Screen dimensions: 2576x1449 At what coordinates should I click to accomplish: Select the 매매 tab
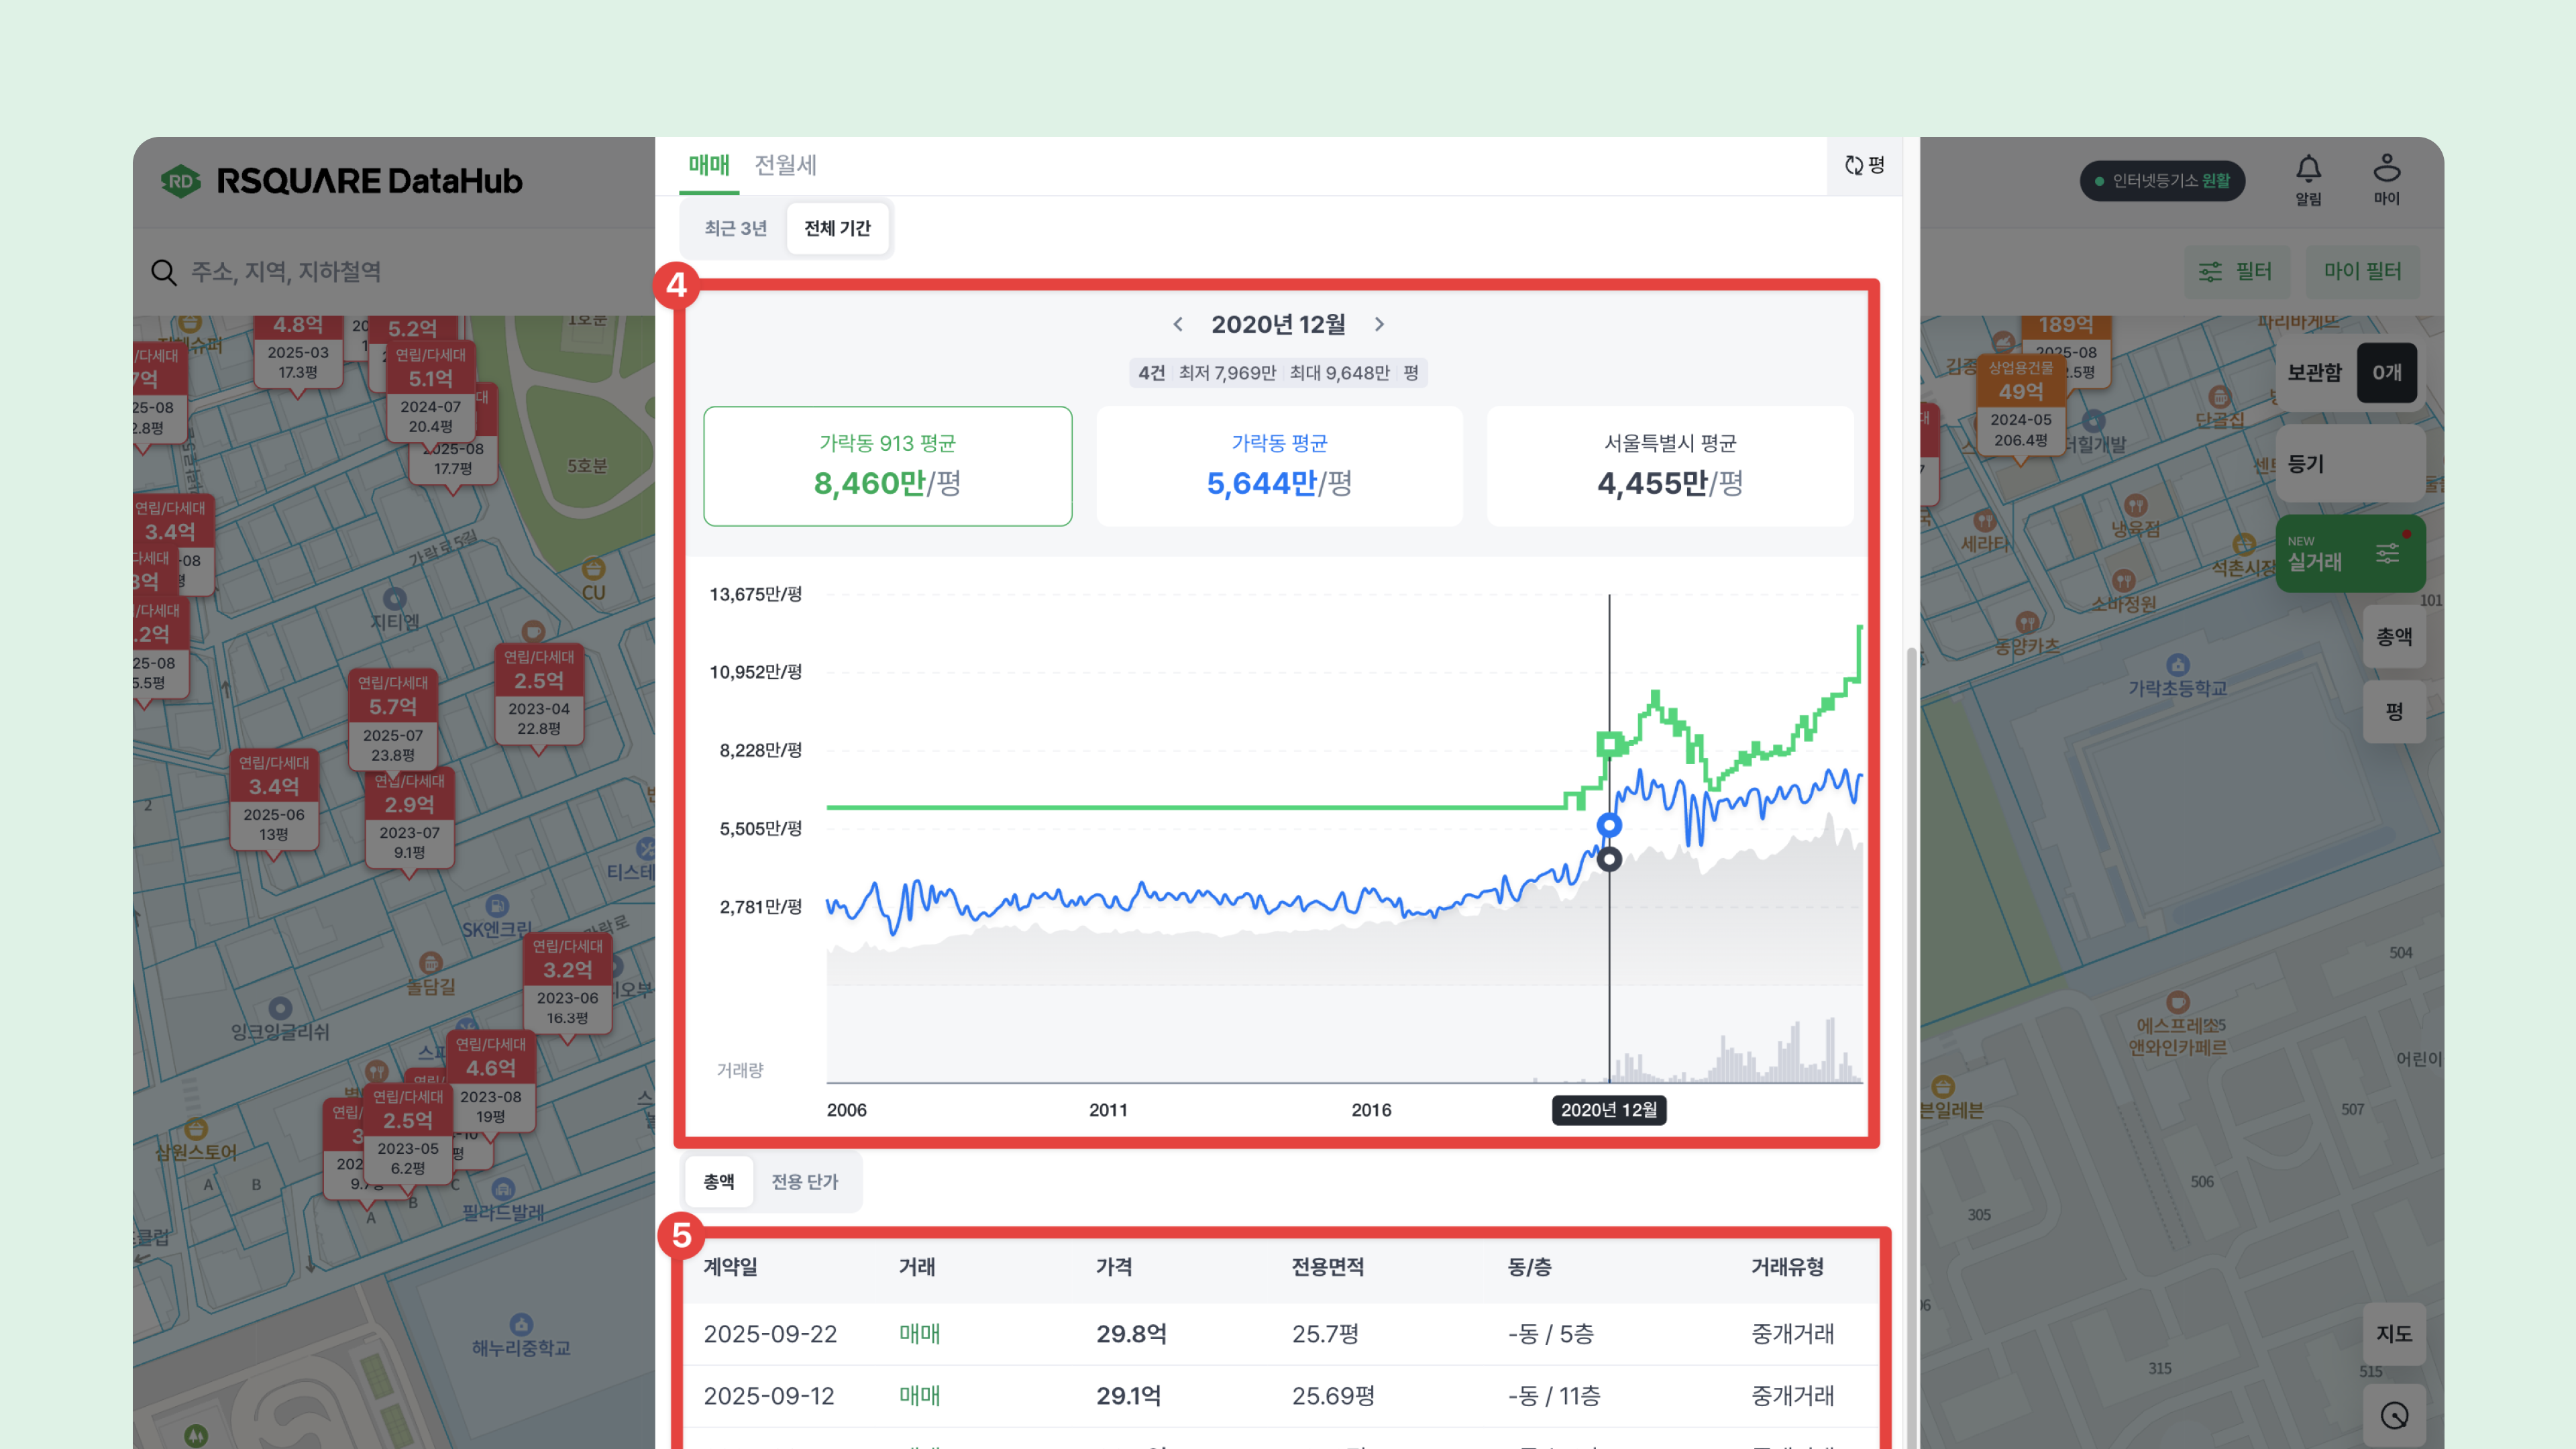(x=709, y=165)
